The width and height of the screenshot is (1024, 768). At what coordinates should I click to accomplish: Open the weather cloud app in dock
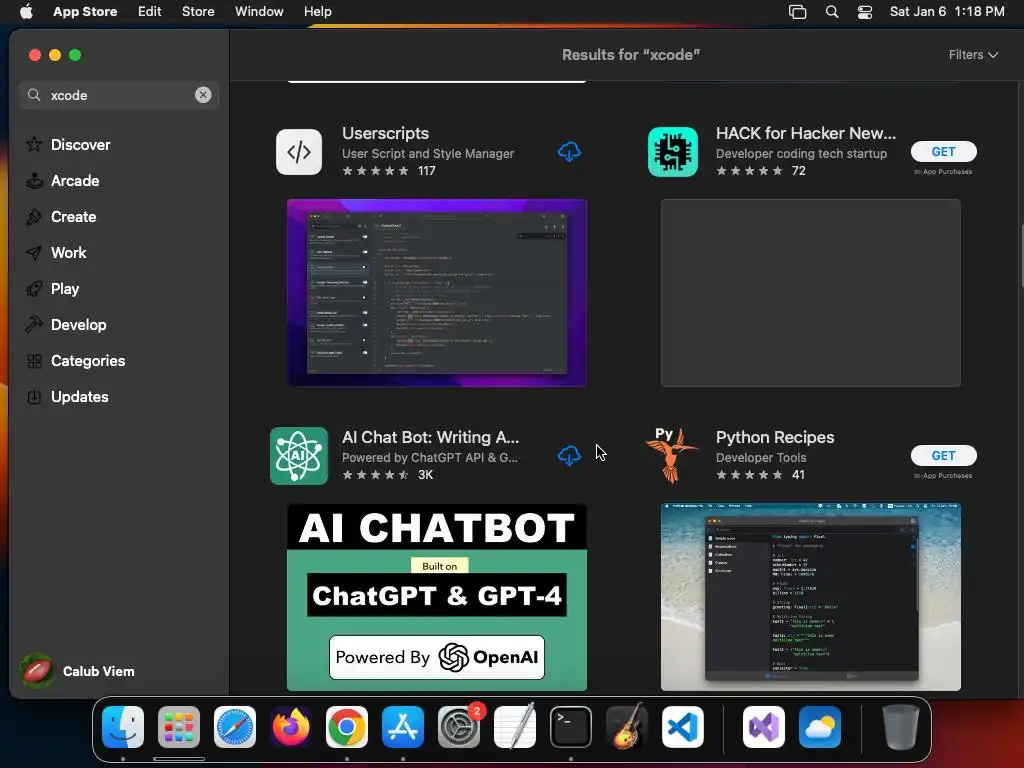[820, 727]
